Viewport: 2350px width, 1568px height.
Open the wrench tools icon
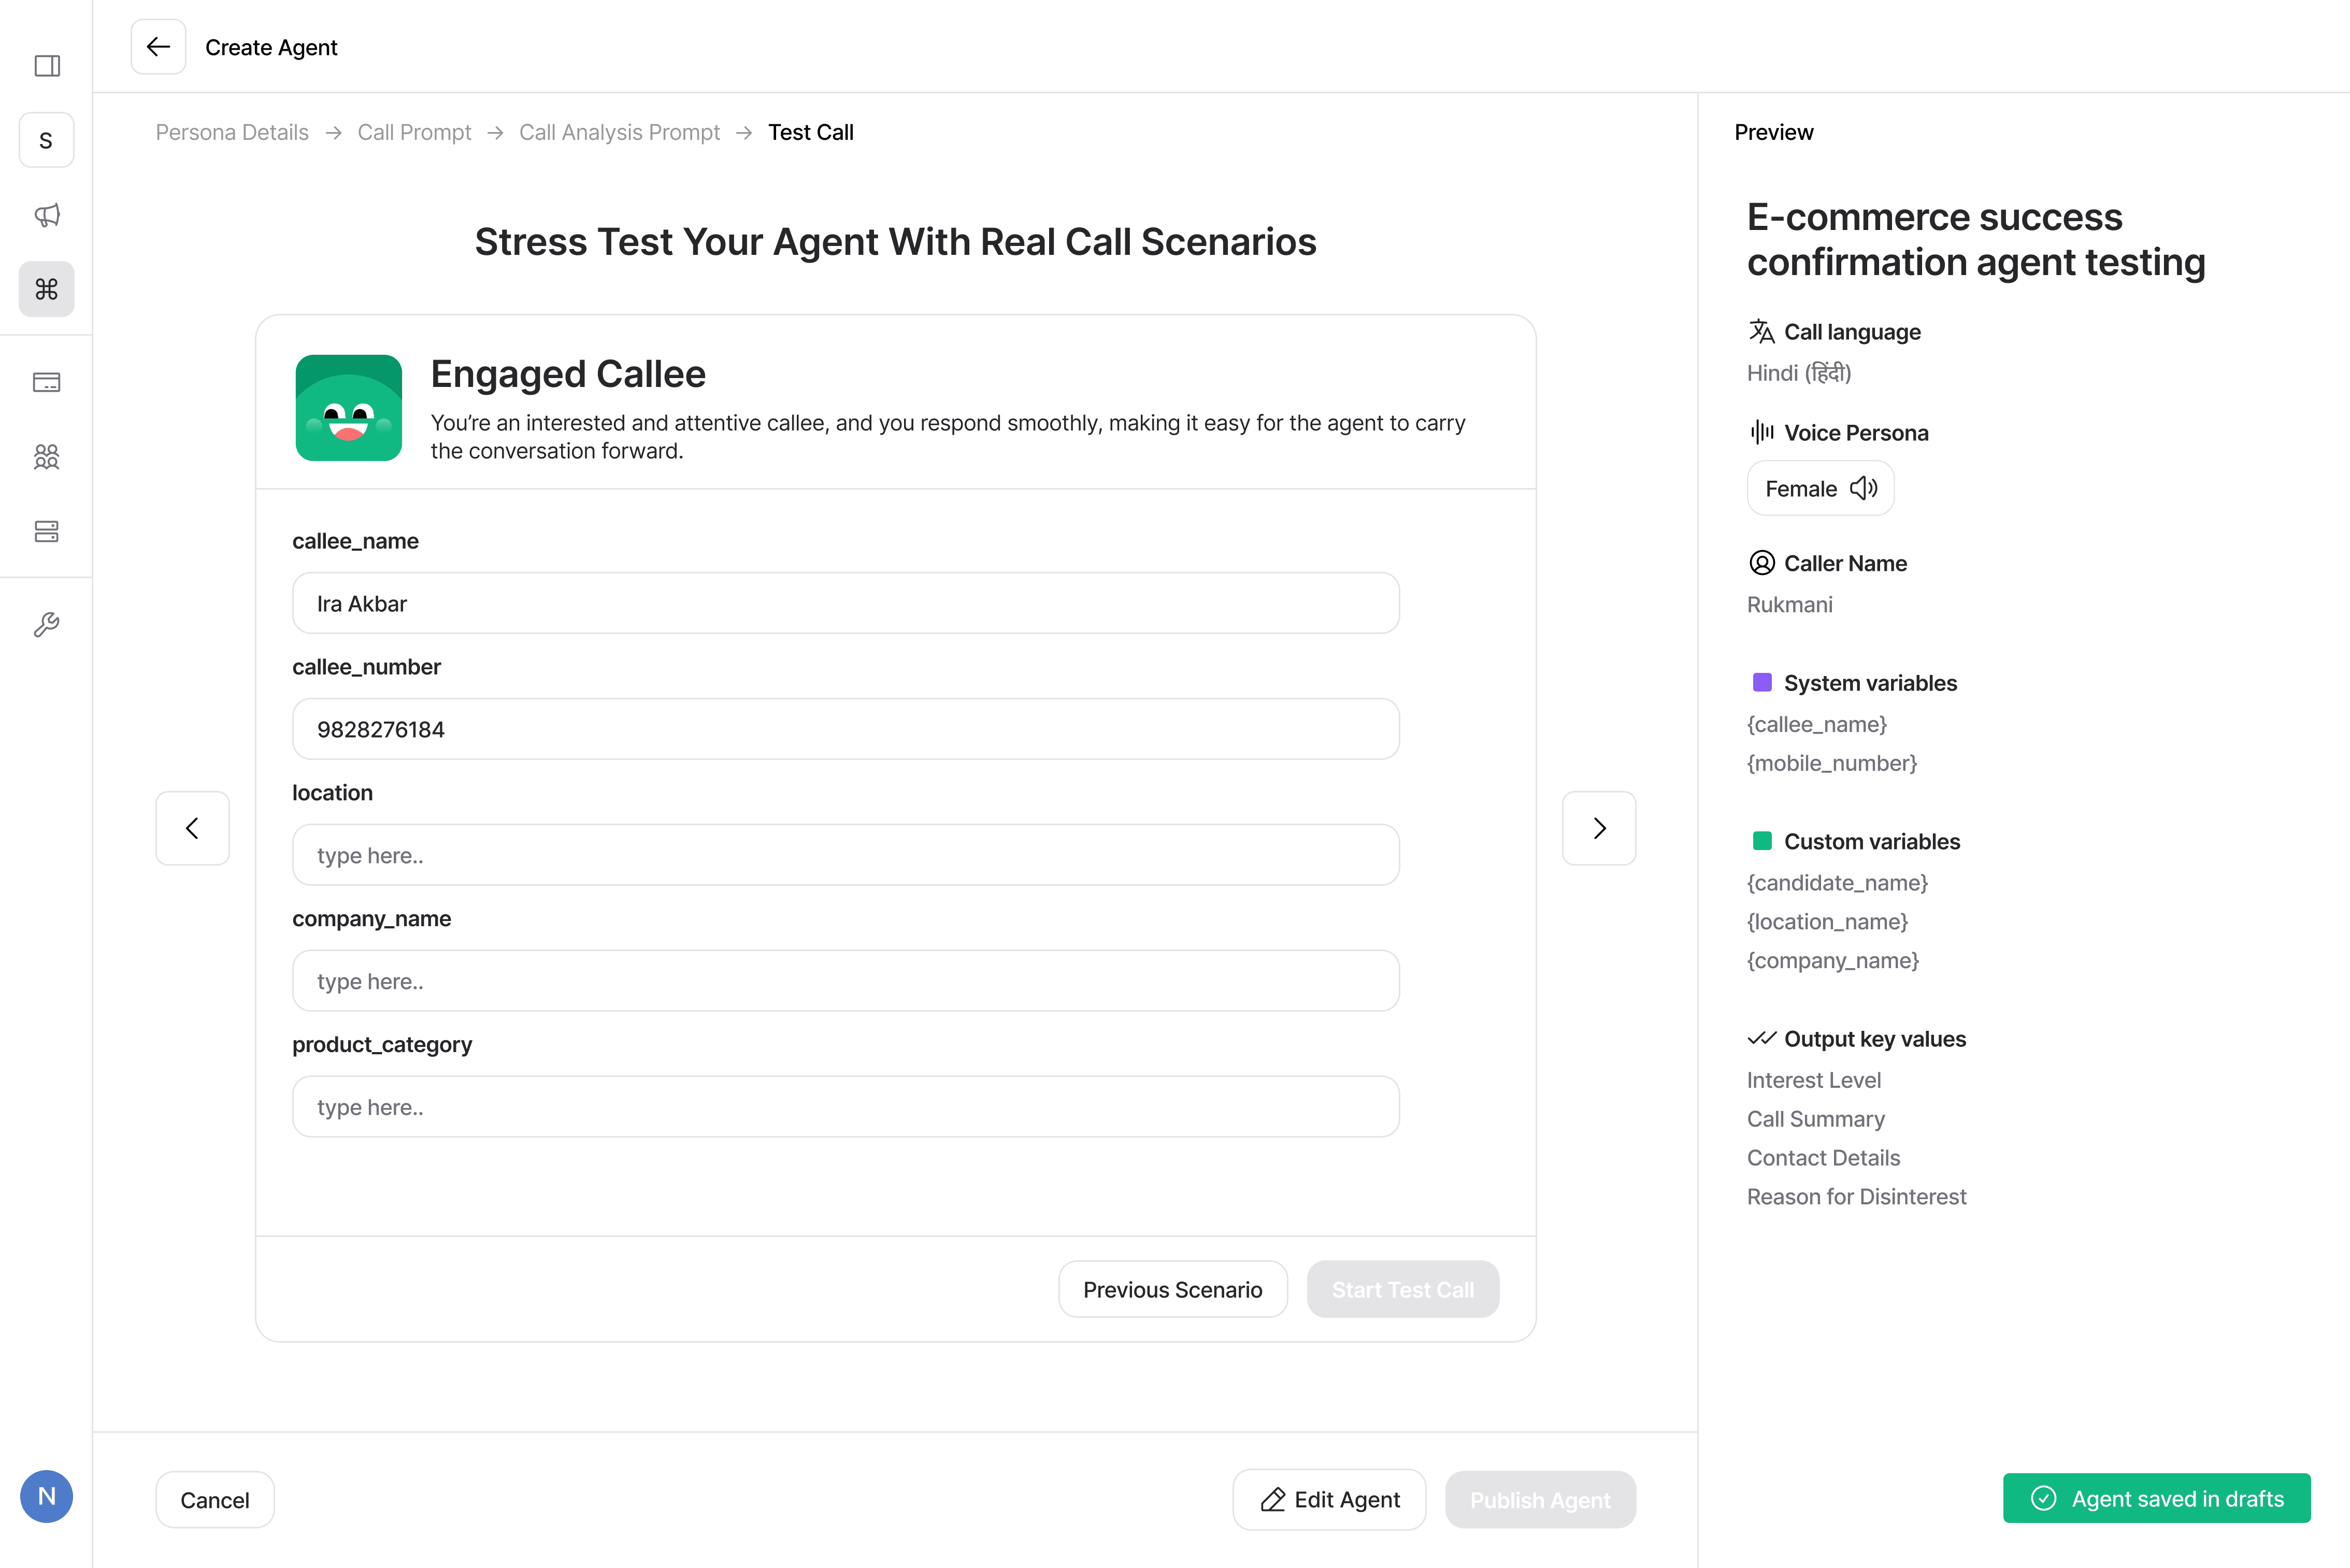pyautogui.click(x=47, y=625)
